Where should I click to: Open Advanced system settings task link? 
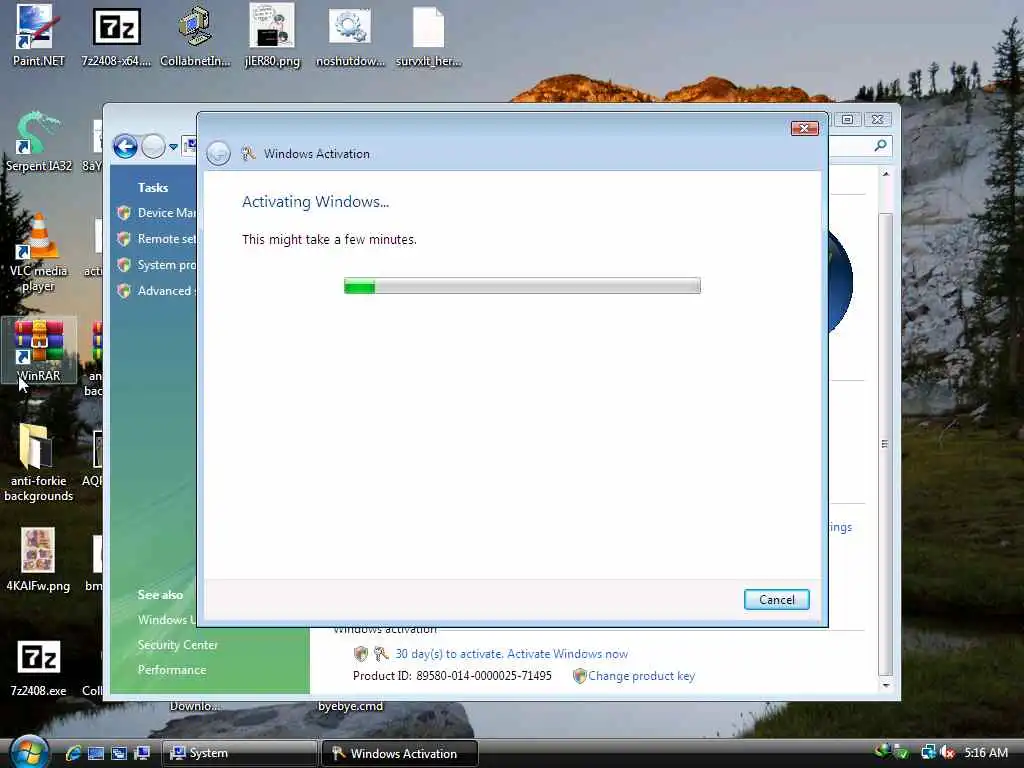(x=167, y=291)
